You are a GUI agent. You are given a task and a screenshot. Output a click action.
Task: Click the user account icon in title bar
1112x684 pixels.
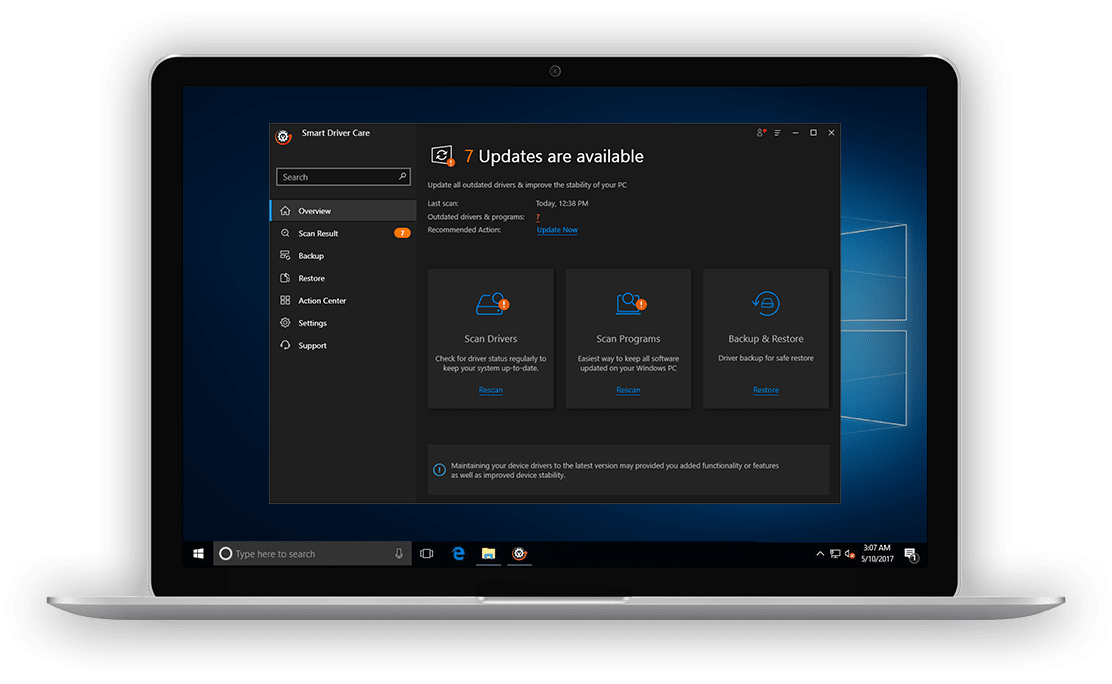[761, 133]
